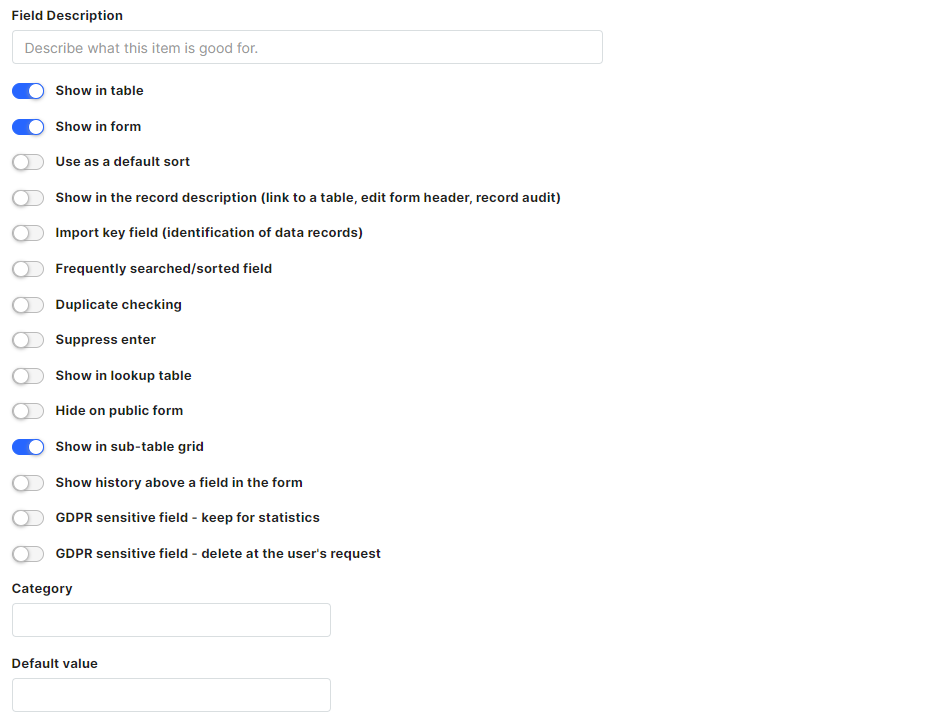Click the Duplicate checking label text
The width and height of the screenshot is (939, 726).
click(119, 304)
